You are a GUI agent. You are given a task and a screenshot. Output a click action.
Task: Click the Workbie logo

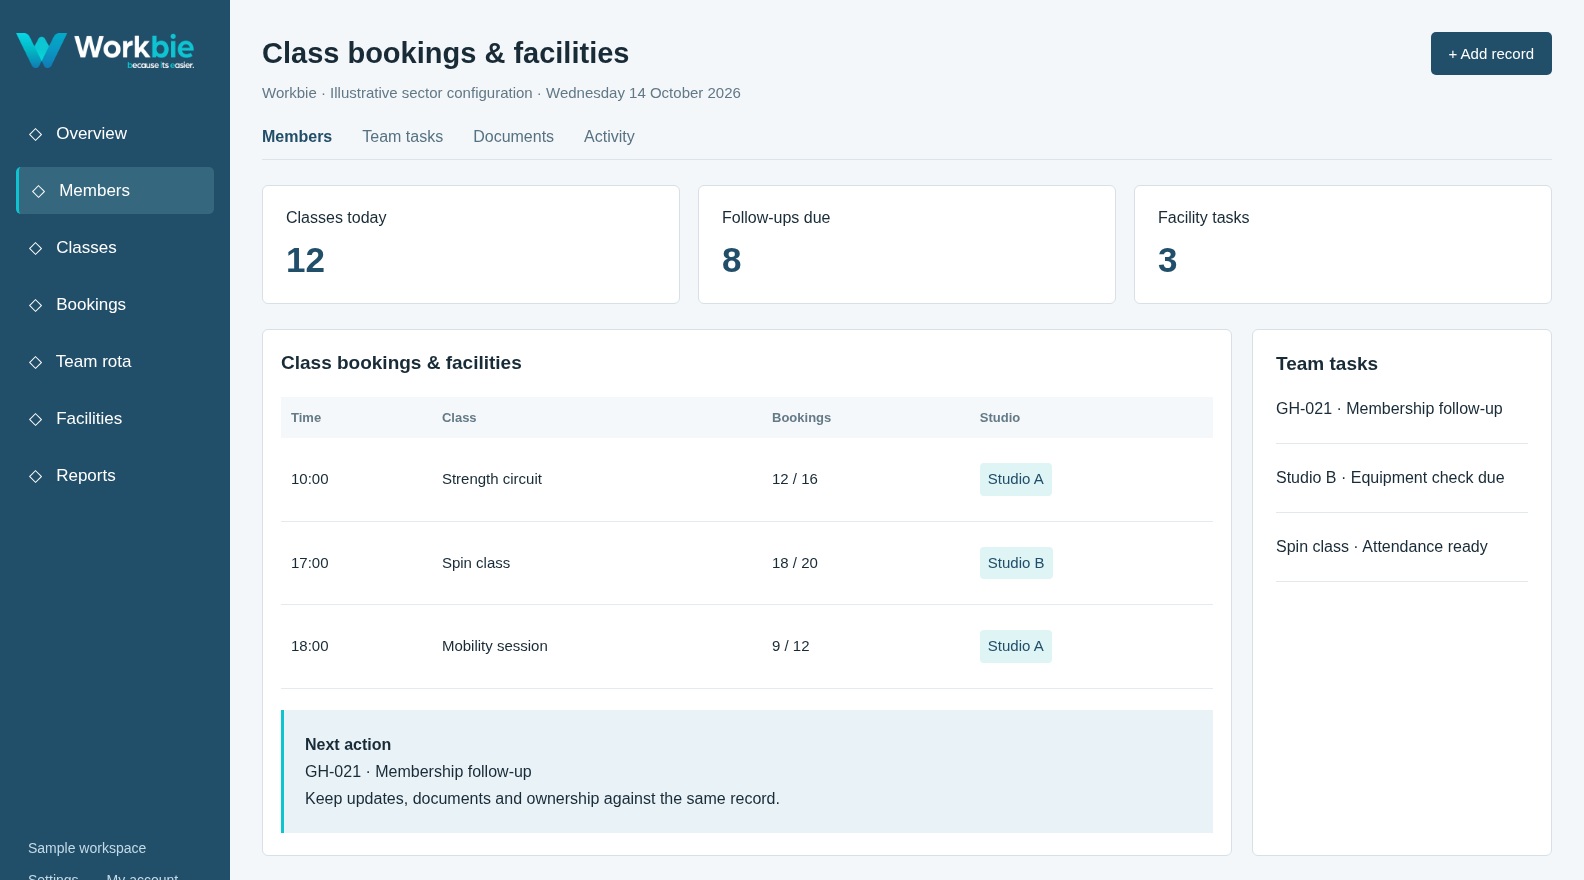click(106, 50)
